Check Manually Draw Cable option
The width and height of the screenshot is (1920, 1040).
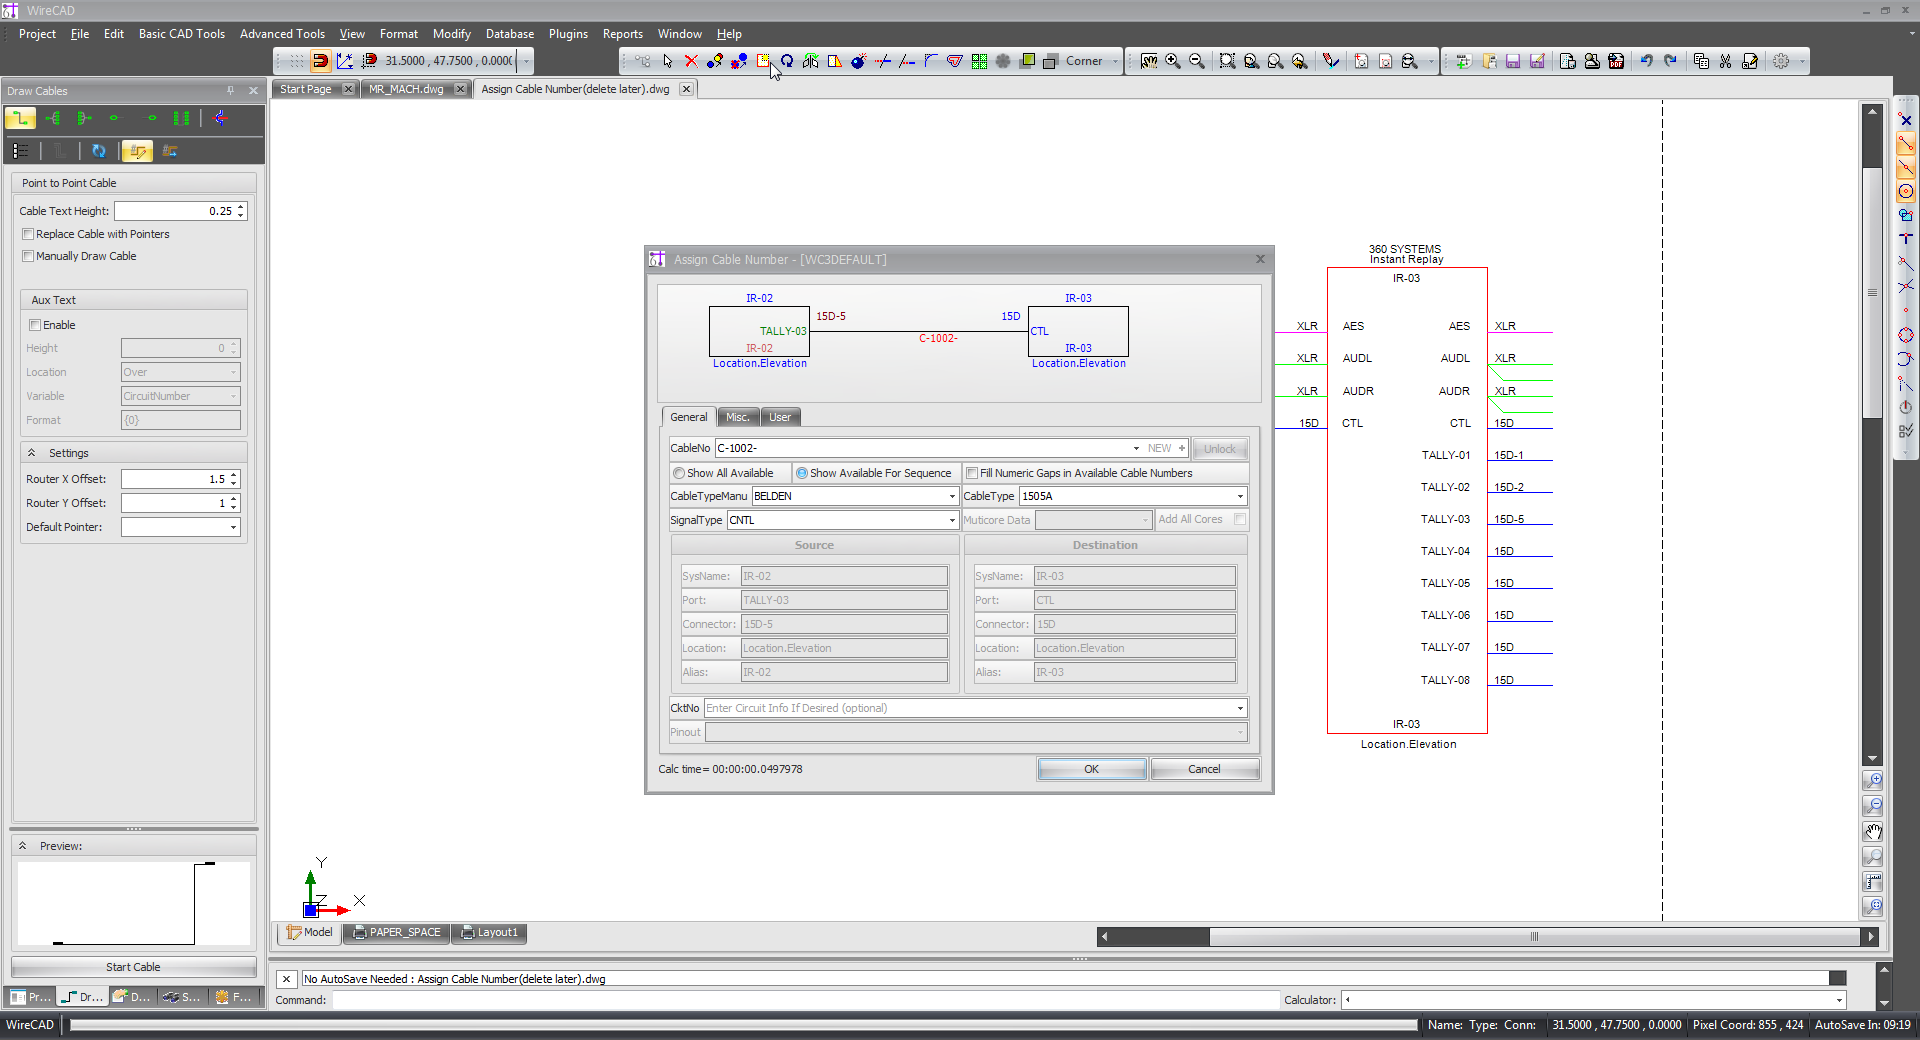28,256
